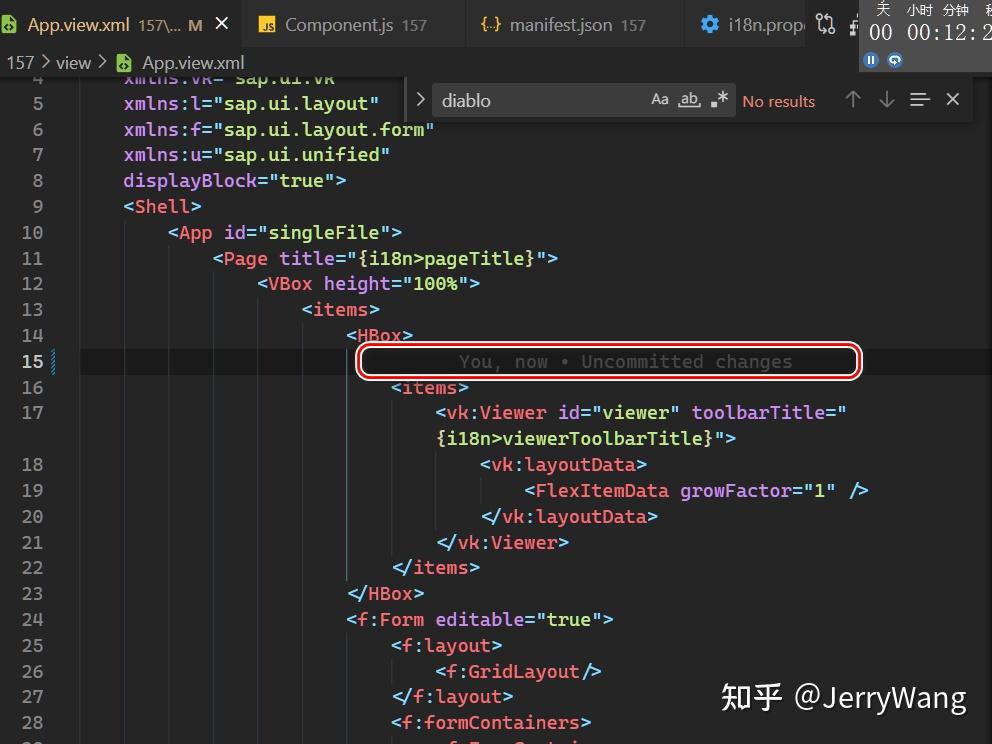Click the restart icon on the timer overlay
The image size is (992, 744).
point(895,60)
